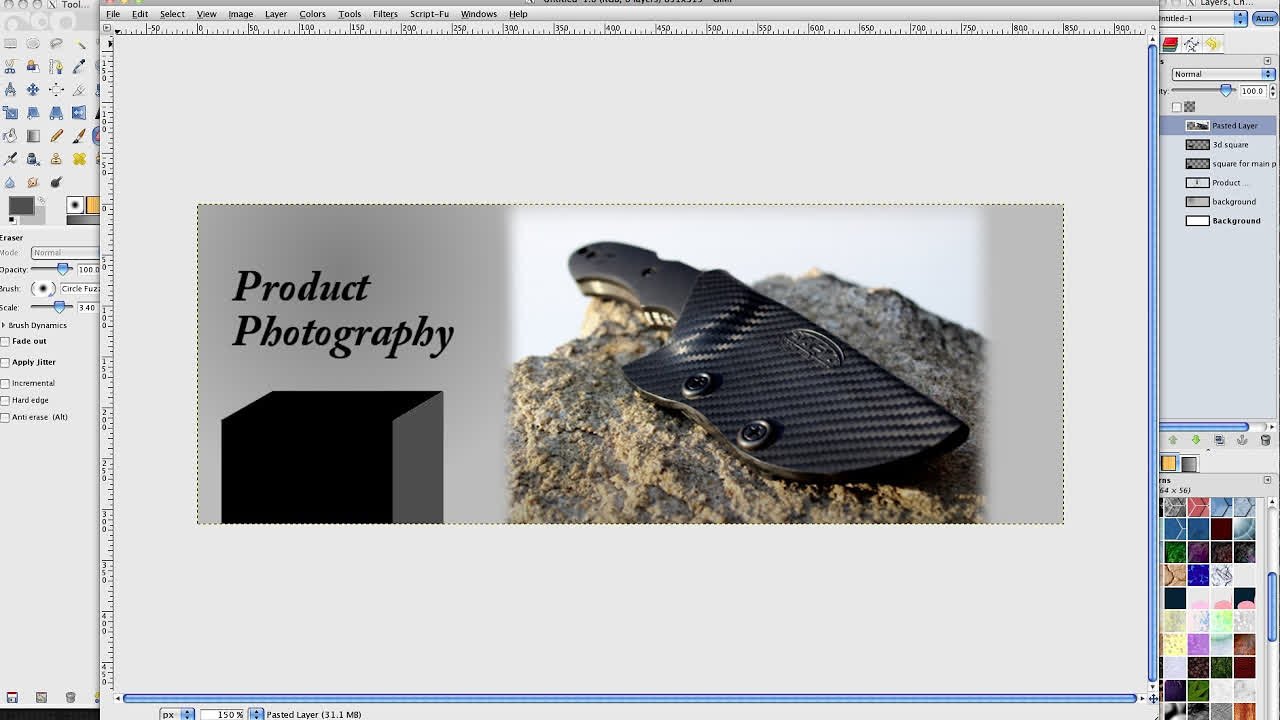The width and height of the screenshot is (1280, 720).
Task: Click the Auto button
Action: (x=1265, y=18)
